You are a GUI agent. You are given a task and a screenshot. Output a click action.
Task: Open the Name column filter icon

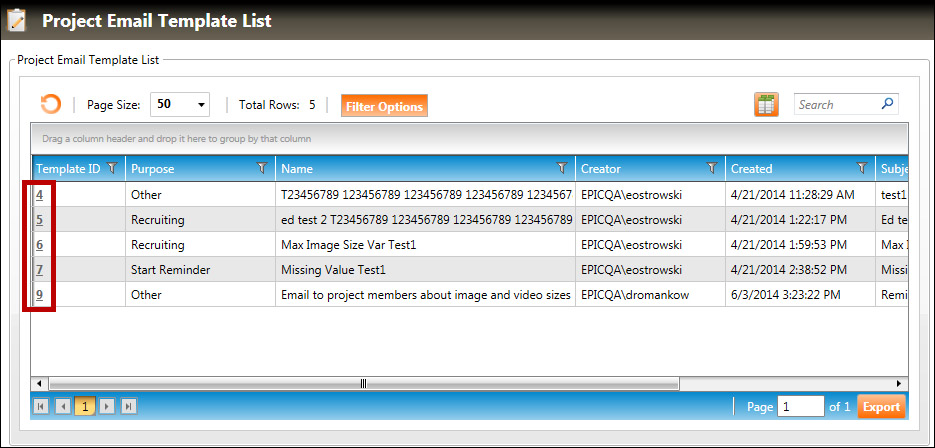(562, 168)
